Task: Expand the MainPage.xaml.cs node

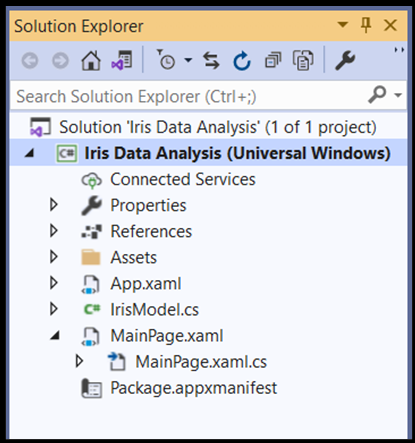Action: pyautogui.click(x=79, y=361)
